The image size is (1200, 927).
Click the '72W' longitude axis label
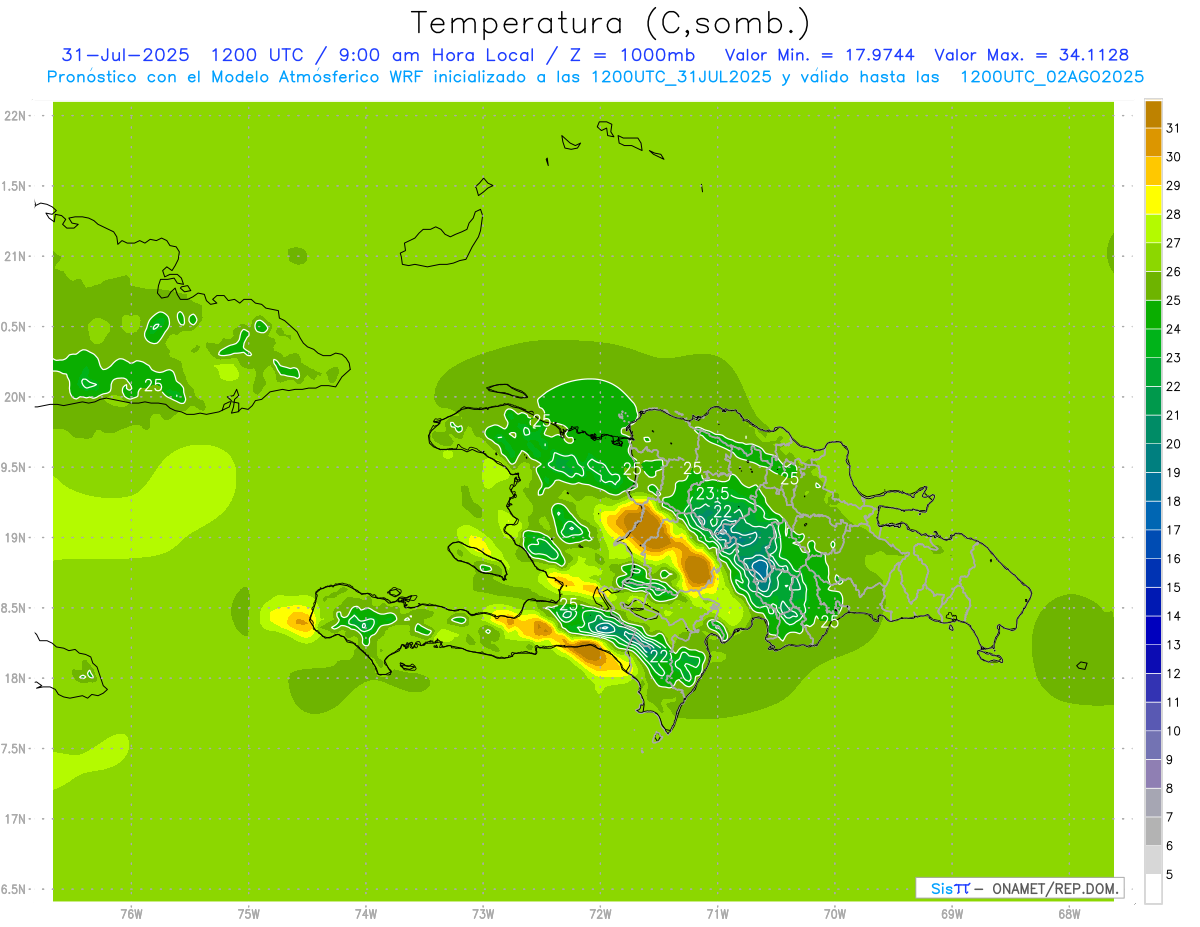[x=601, y=913]
